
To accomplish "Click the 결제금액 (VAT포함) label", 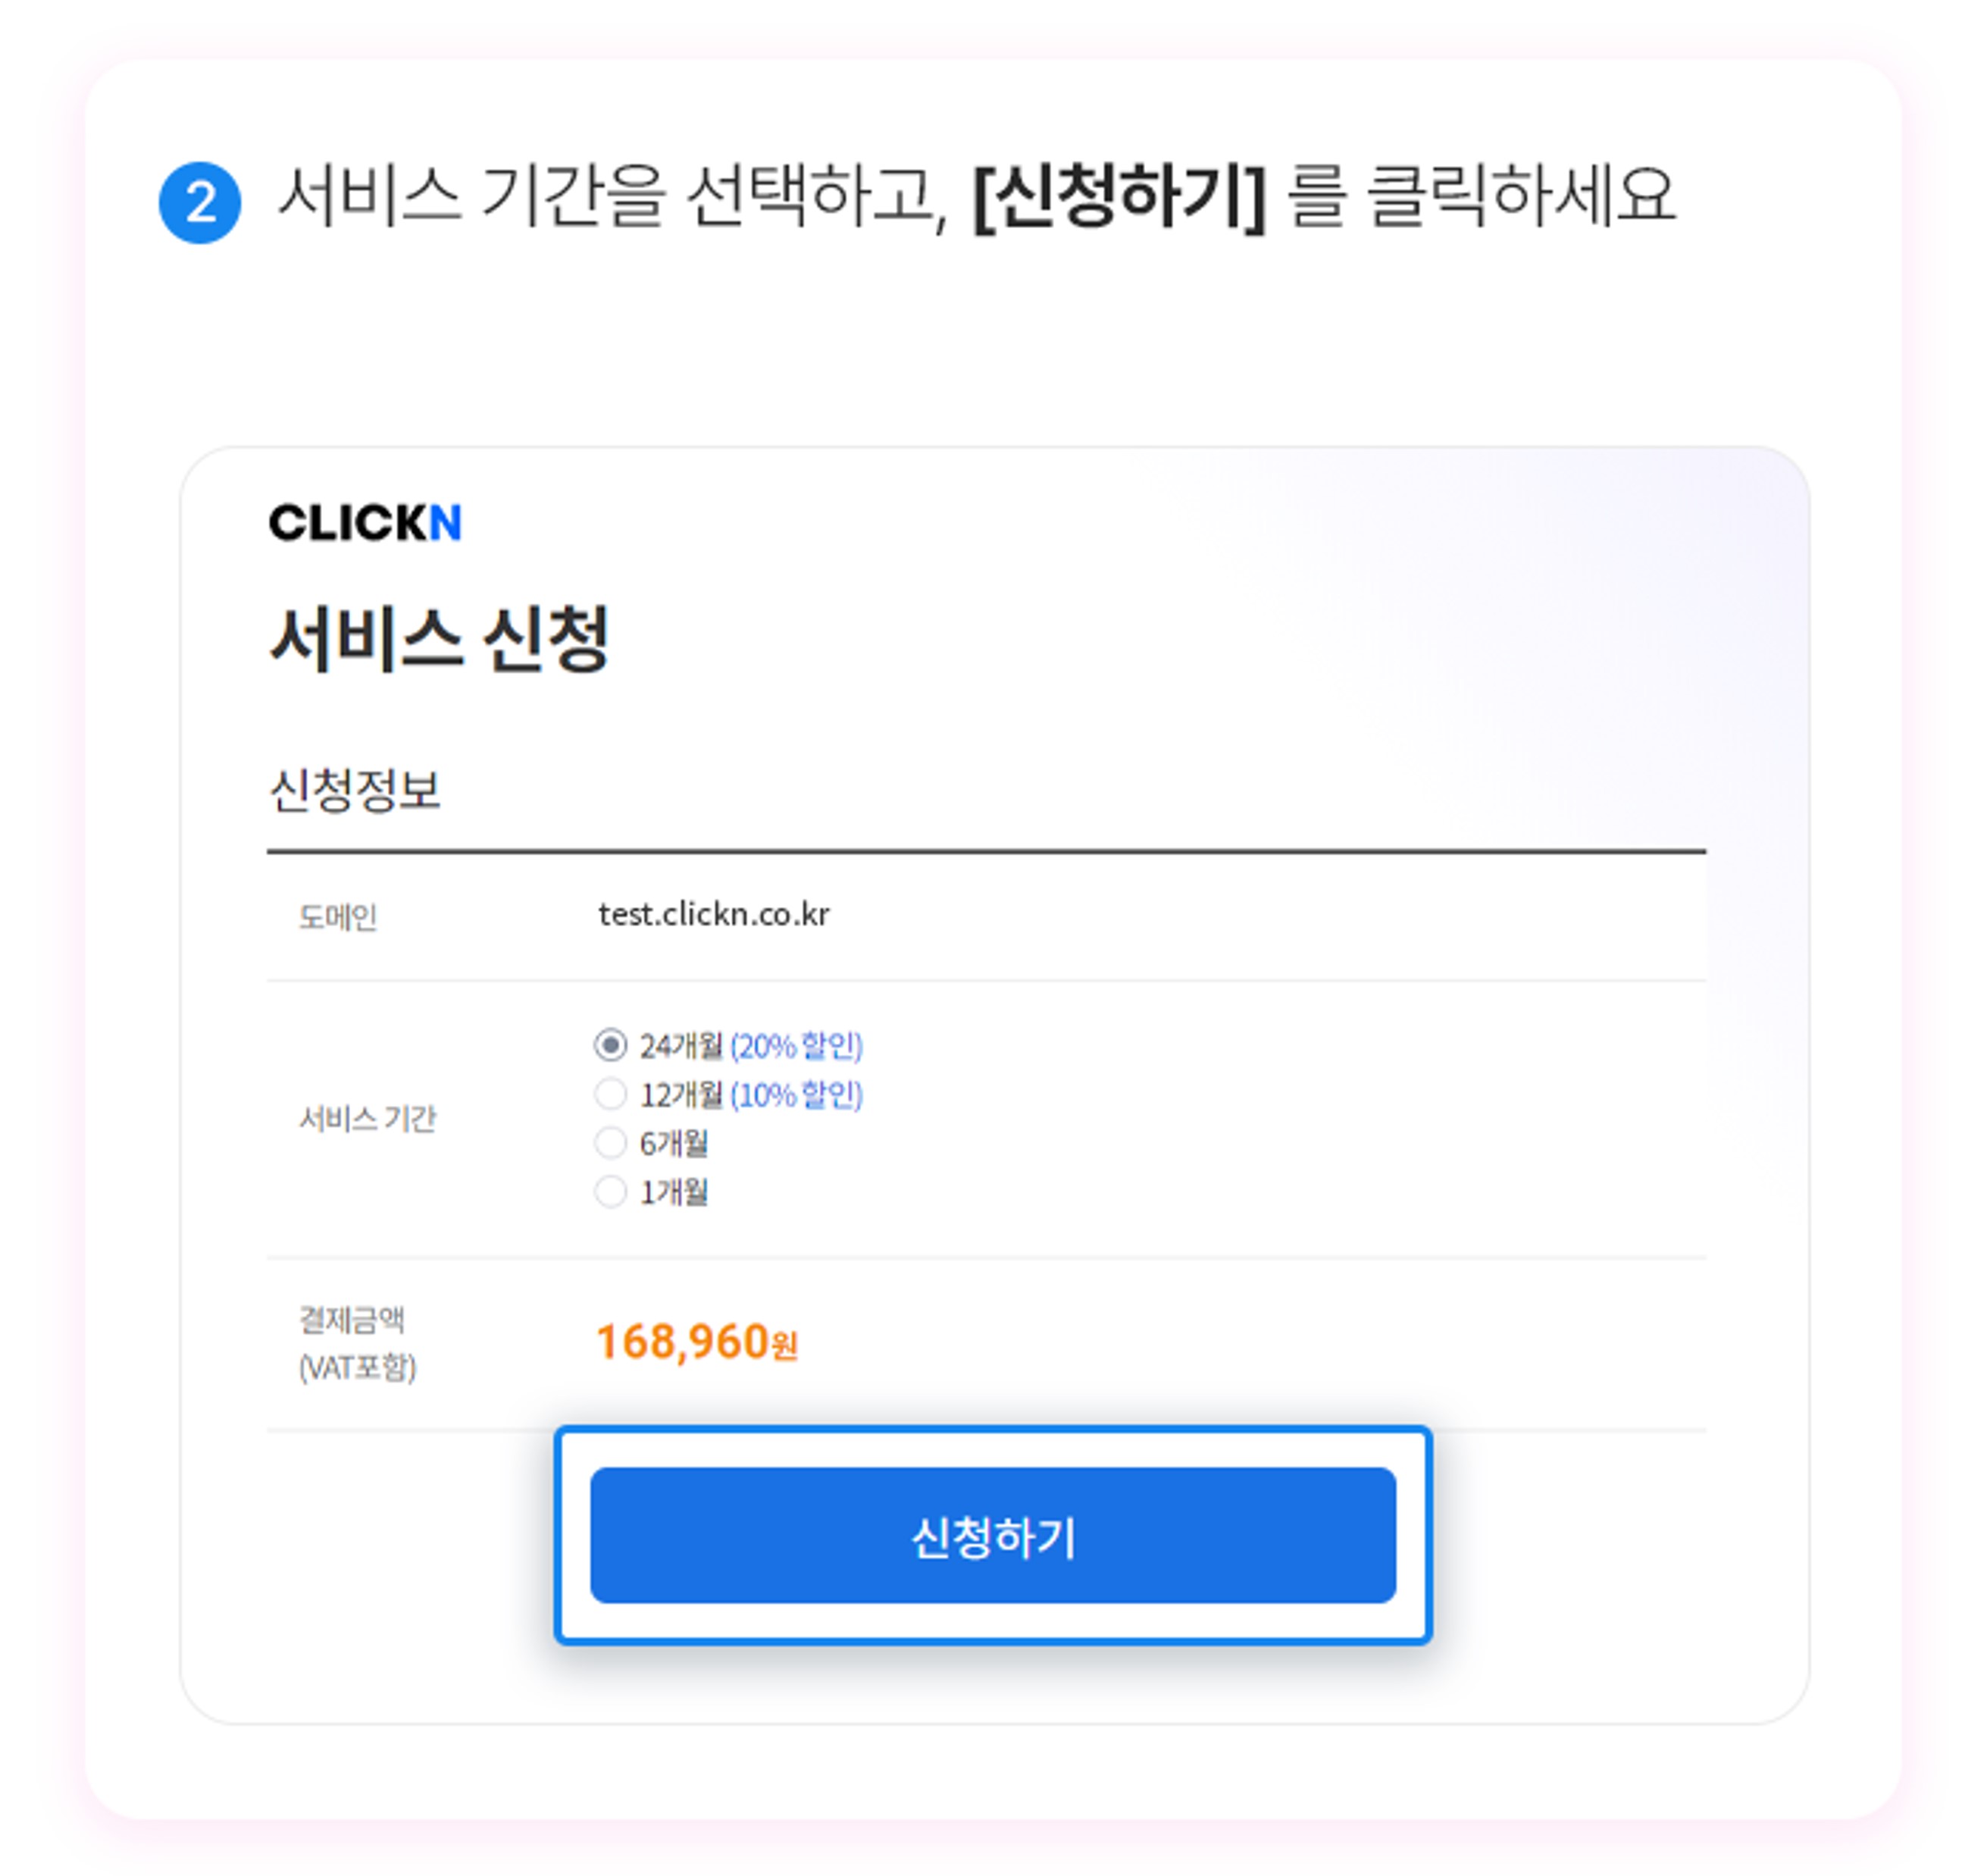I will pos(357,1343).
